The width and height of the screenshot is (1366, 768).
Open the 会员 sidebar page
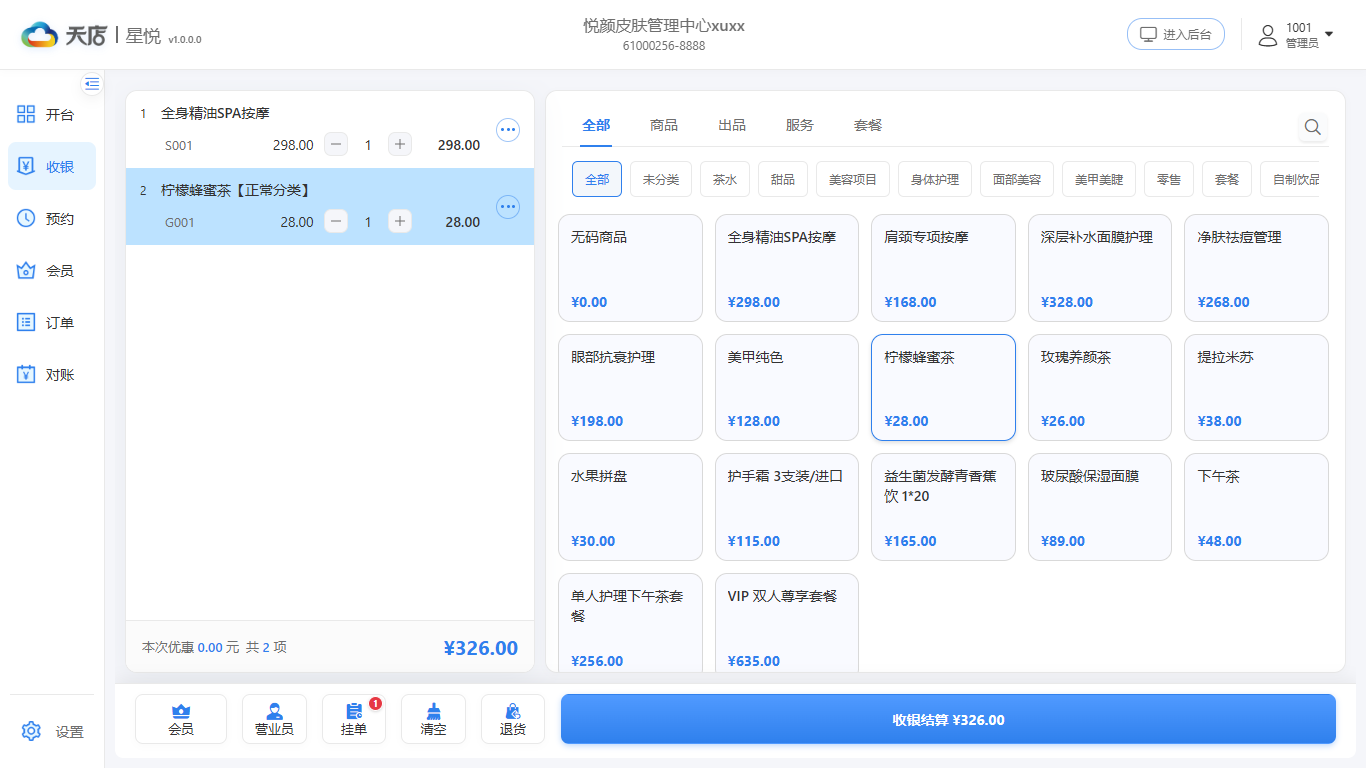(x=52, y=271)
